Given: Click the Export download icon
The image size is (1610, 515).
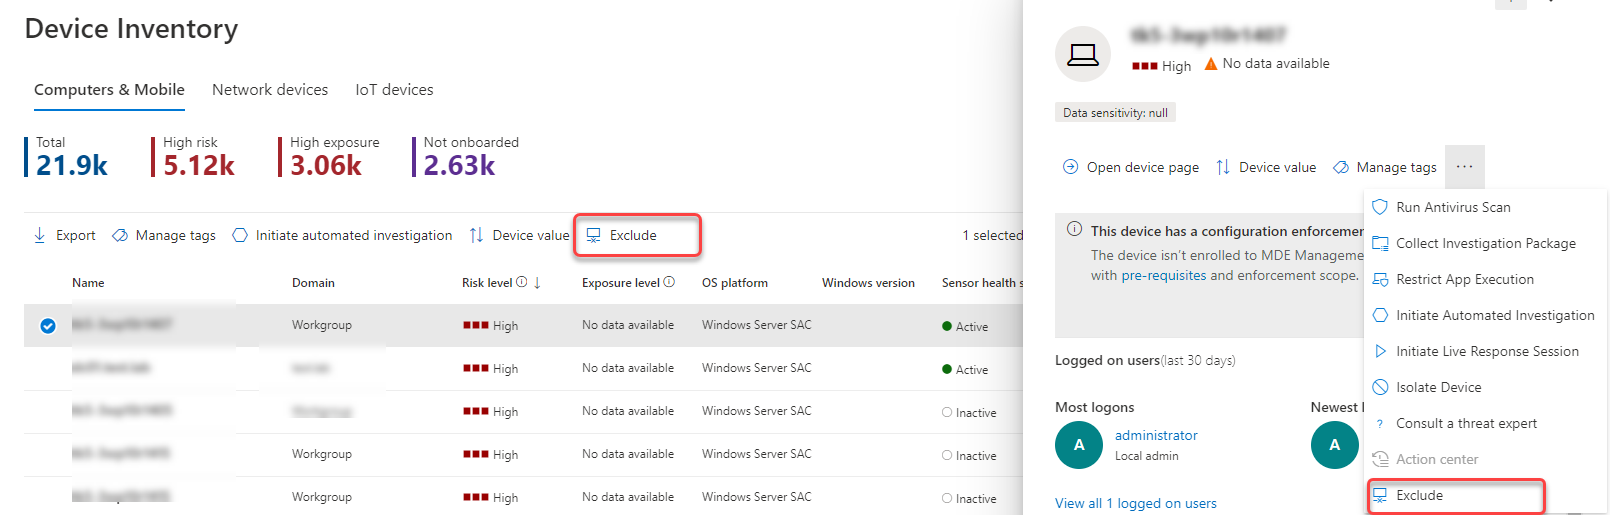Looking at the screenshot, I should (40, 235).
